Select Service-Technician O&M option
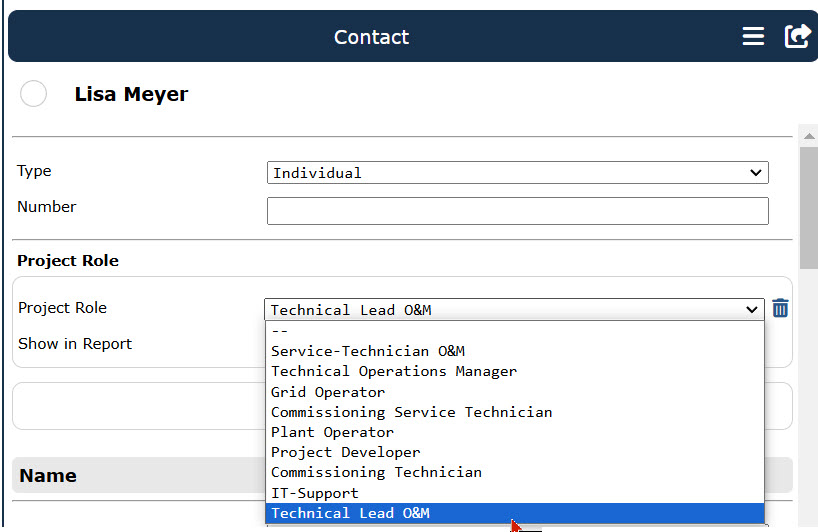 click(x=514, y=351)
